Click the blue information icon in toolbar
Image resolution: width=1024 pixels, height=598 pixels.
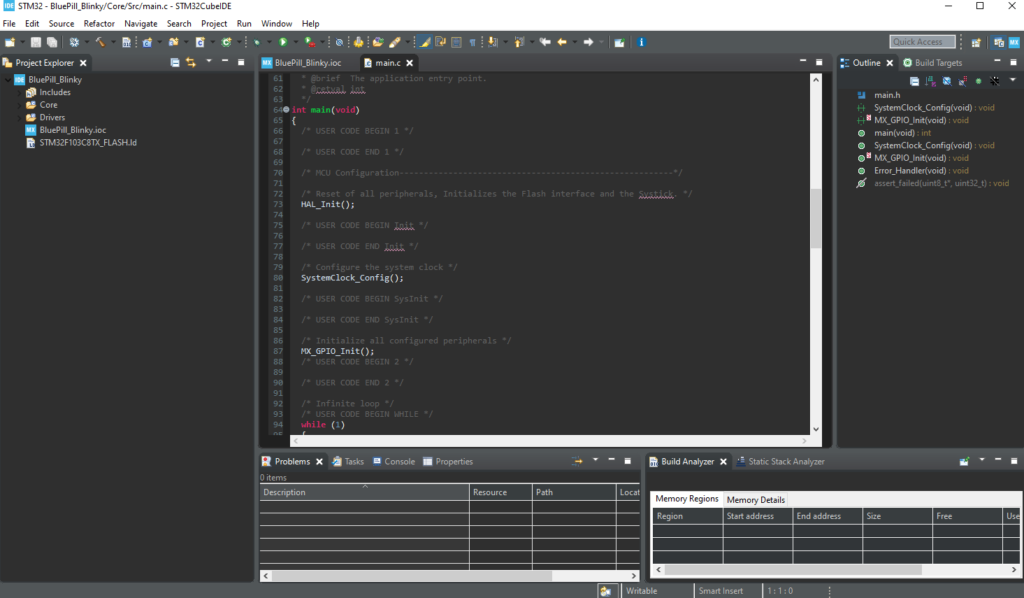click(641, 42)
